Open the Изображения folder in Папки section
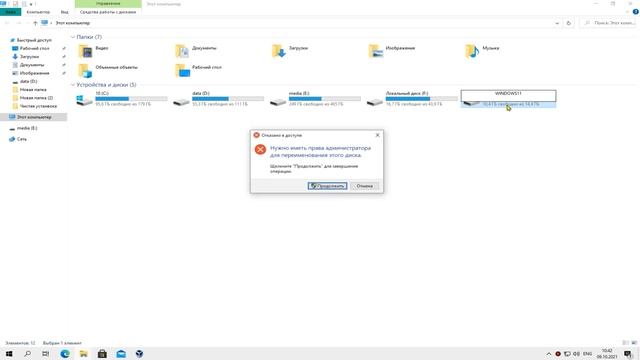This screenshot has width=640, height=360. 392,51
